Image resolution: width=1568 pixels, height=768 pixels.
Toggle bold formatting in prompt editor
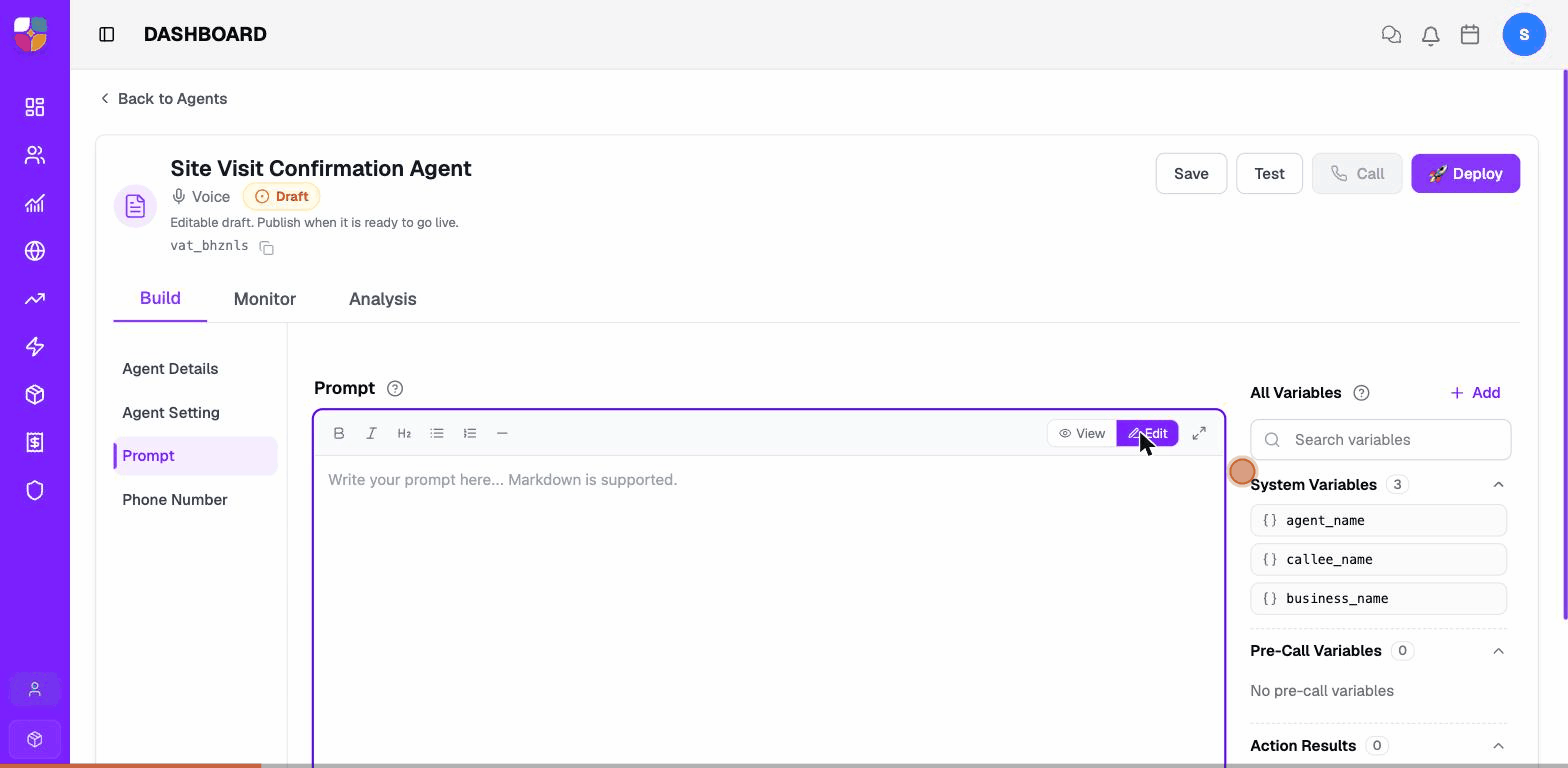[339, 433]
